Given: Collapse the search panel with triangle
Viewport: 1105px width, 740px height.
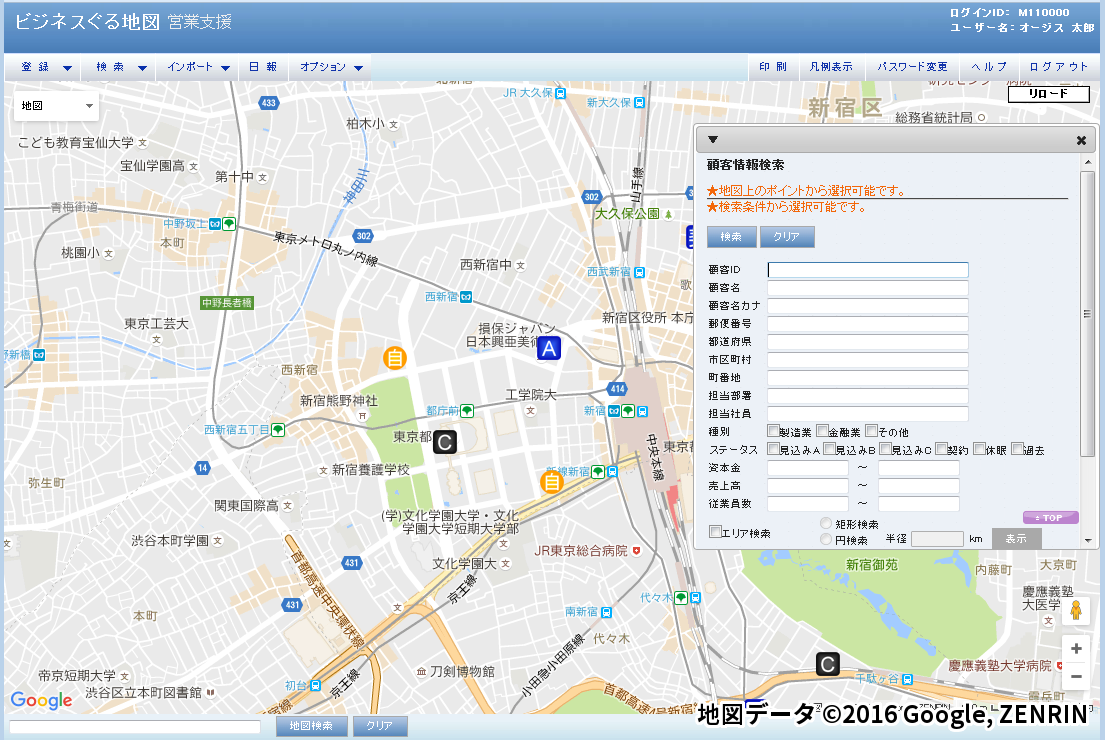Looking at the screenshot, I should click(x=712, y=140).
